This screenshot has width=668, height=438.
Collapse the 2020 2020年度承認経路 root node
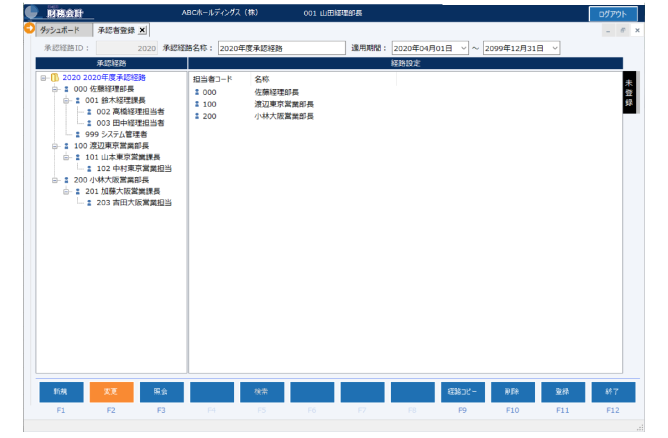[x=43, y=77]
